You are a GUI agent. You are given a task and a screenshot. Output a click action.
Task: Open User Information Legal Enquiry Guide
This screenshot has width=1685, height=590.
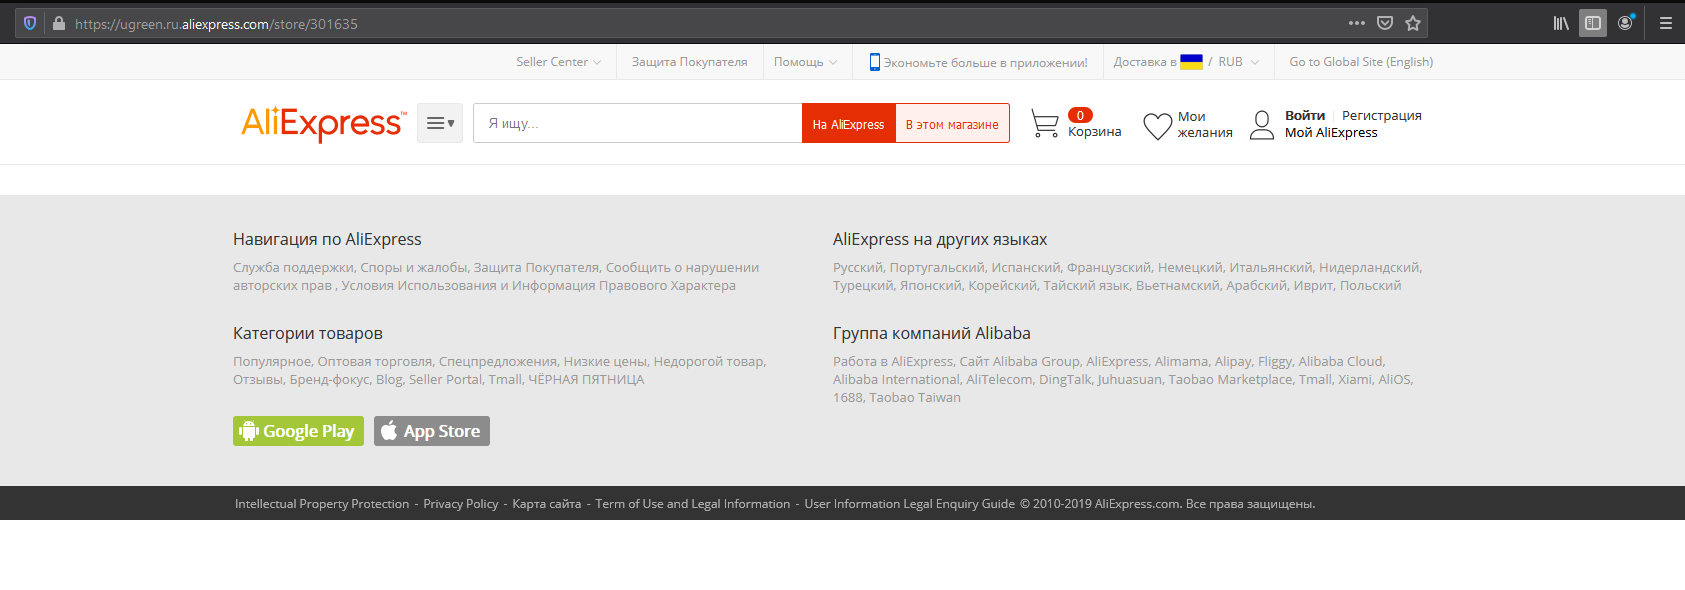point(910,504)
